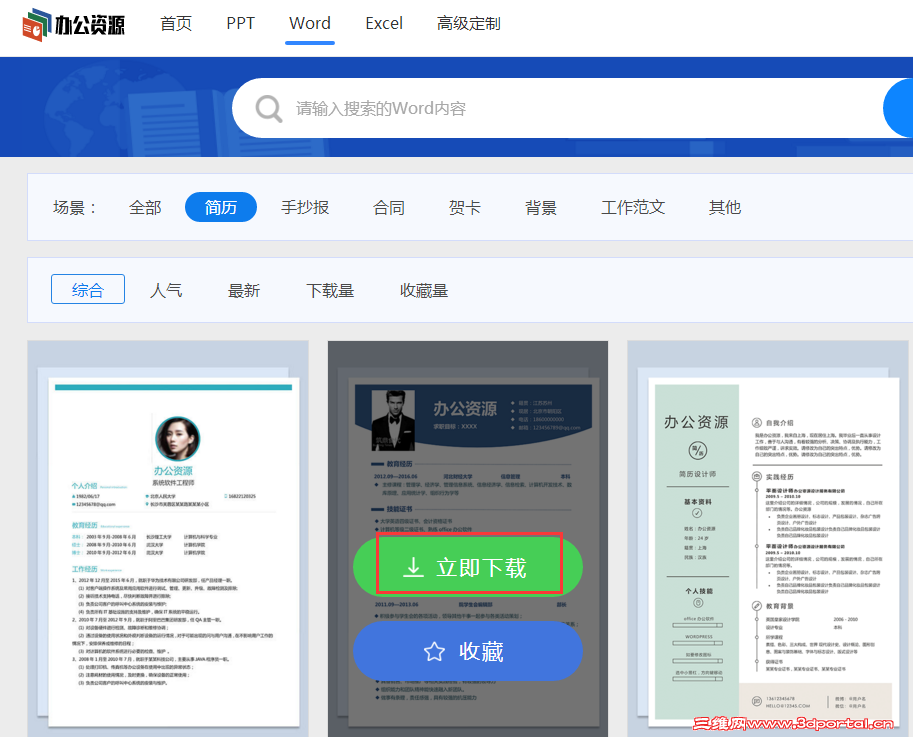Click the 场景 label text
The width and height of the screenshot is (913, 737).
tap(74, 207)
